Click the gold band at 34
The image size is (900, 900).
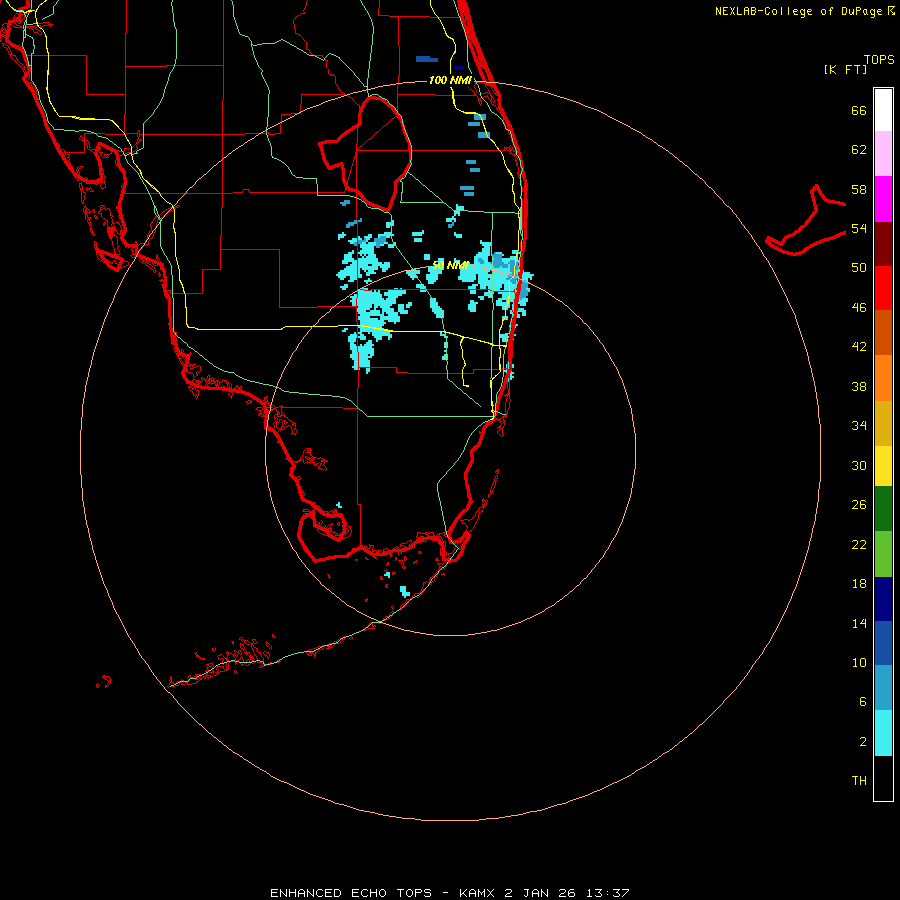click(883, 422)
